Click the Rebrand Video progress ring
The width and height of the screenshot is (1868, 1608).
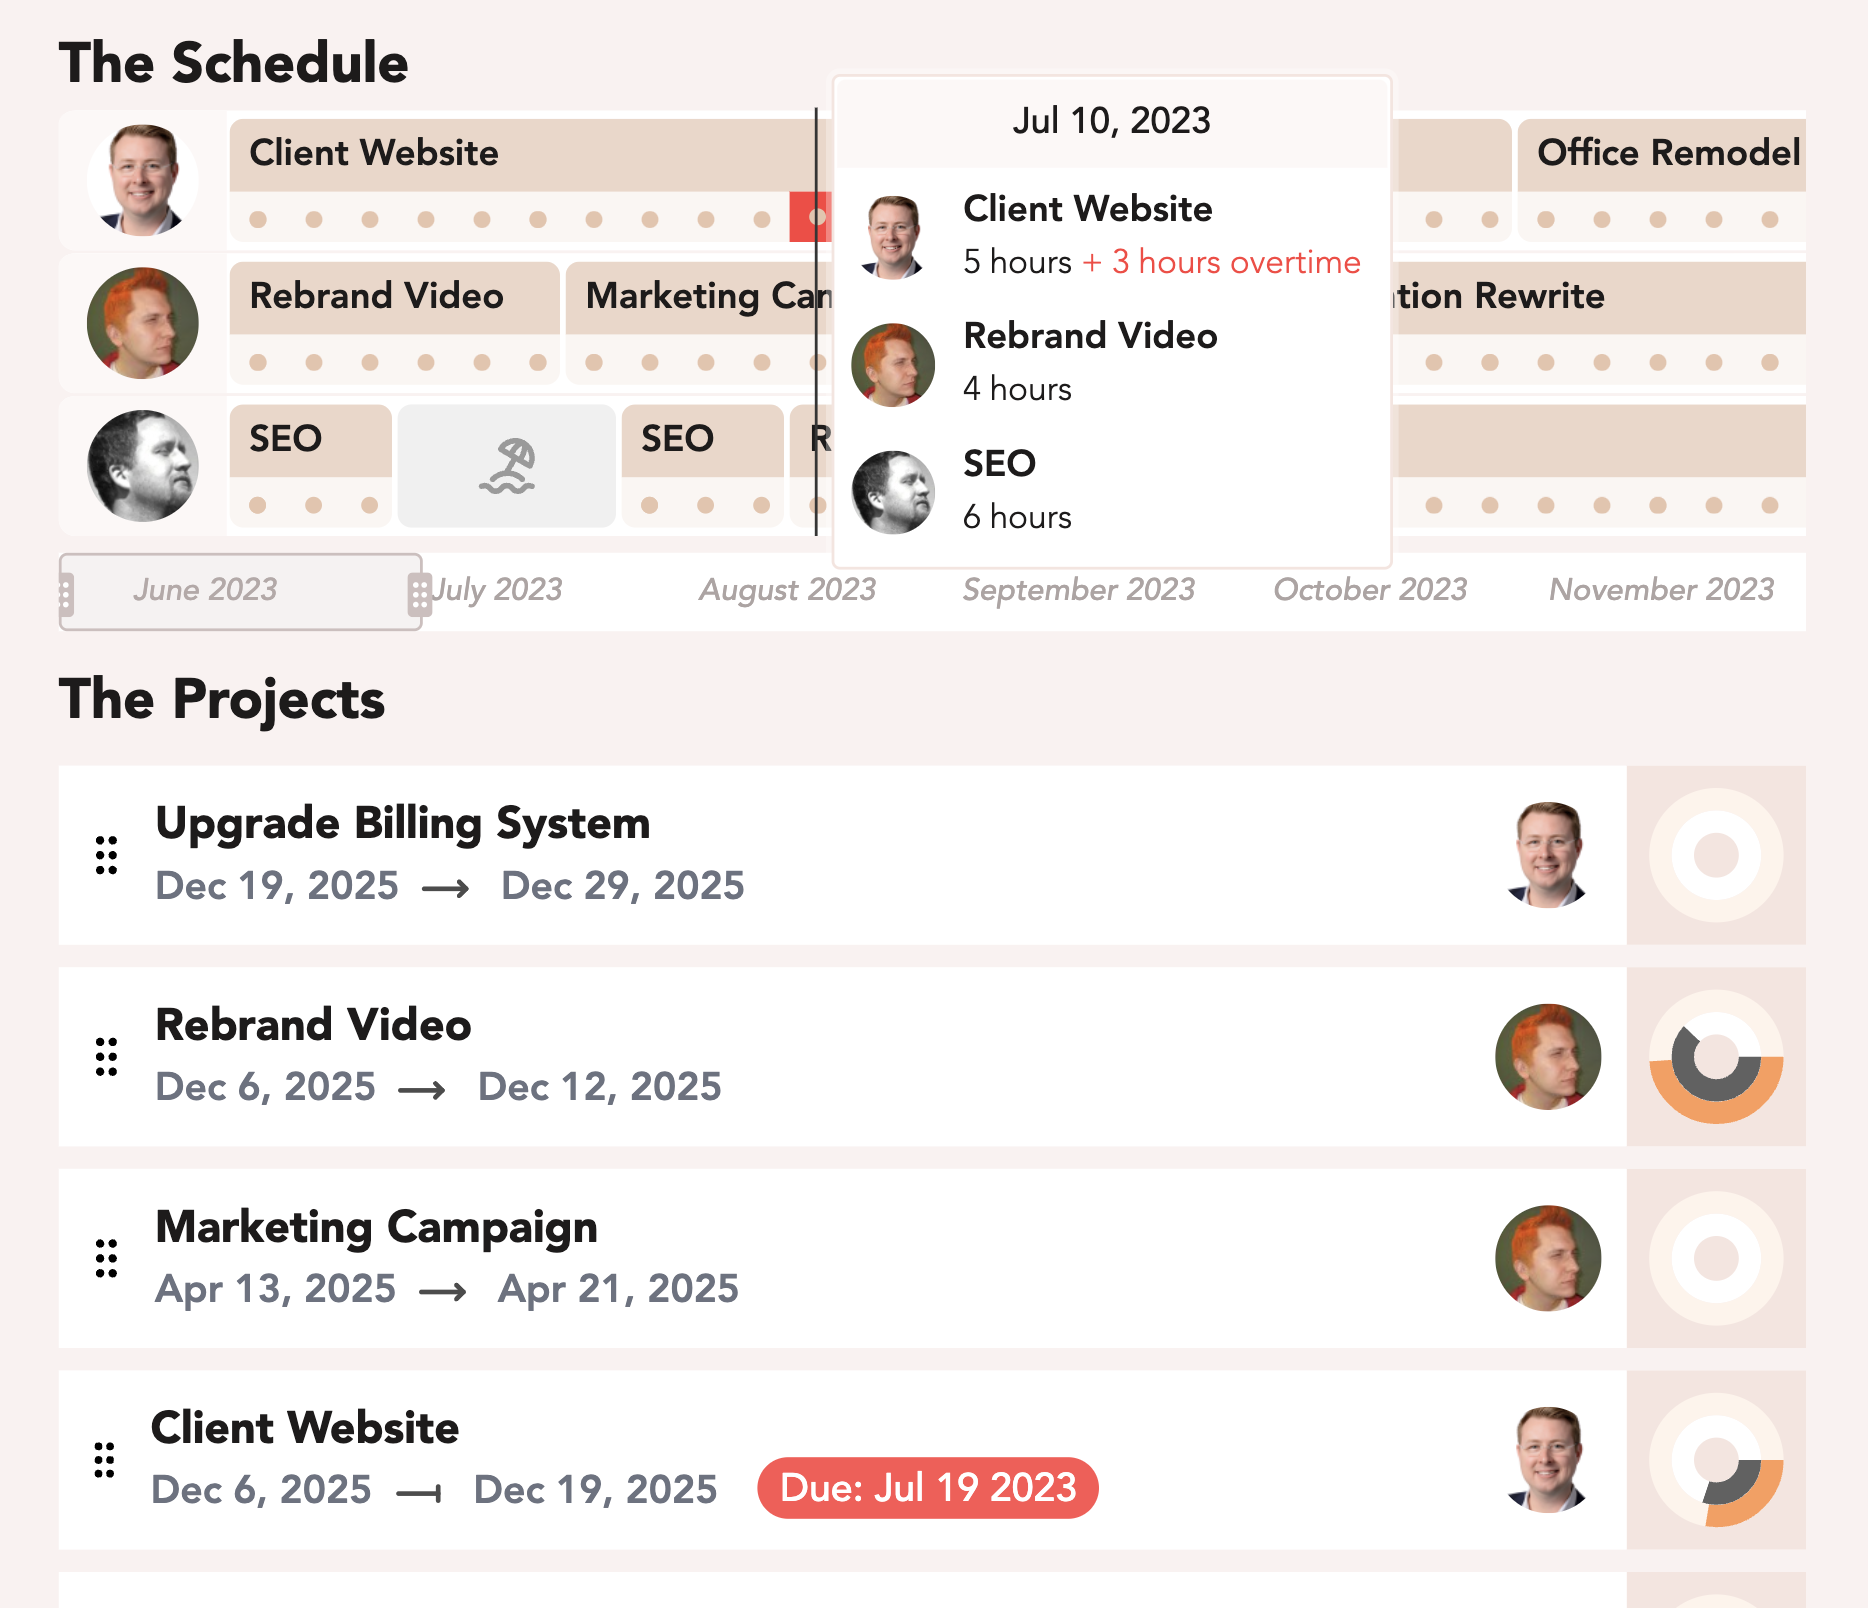pyautogui.click(x=1717, y=1057)
